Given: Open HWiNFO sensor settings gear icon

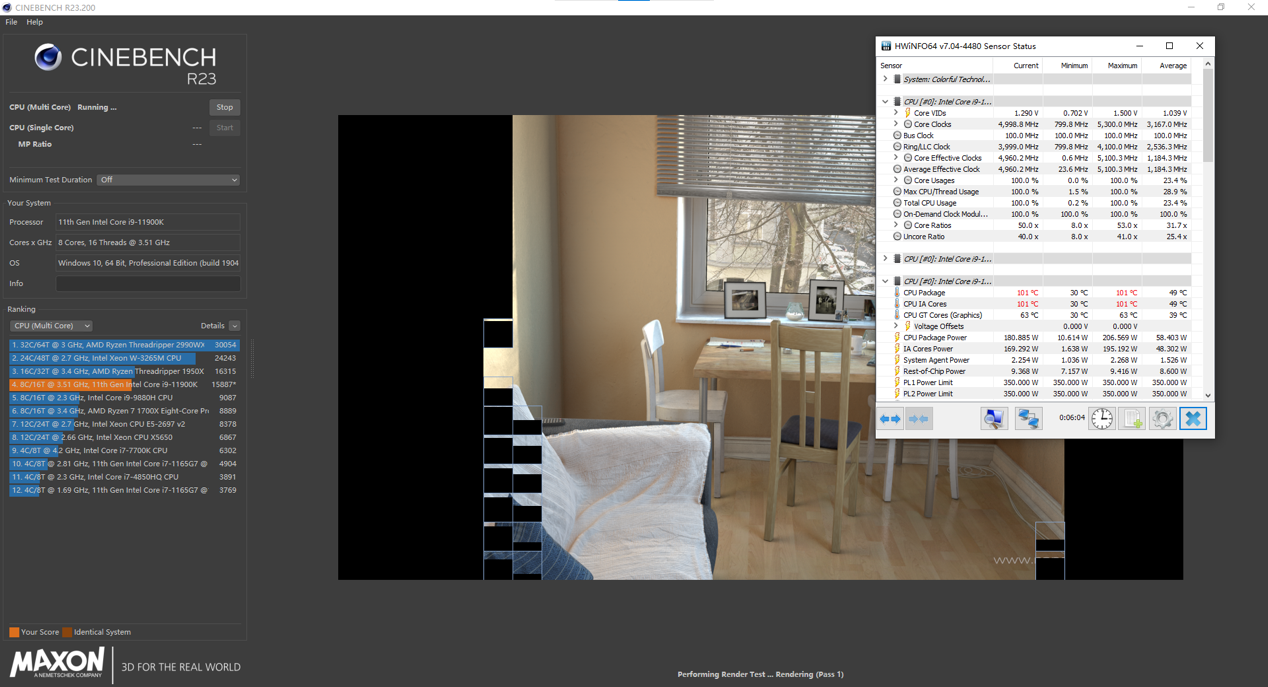Looking at the screenshot, I should (x=1162, y=419).
